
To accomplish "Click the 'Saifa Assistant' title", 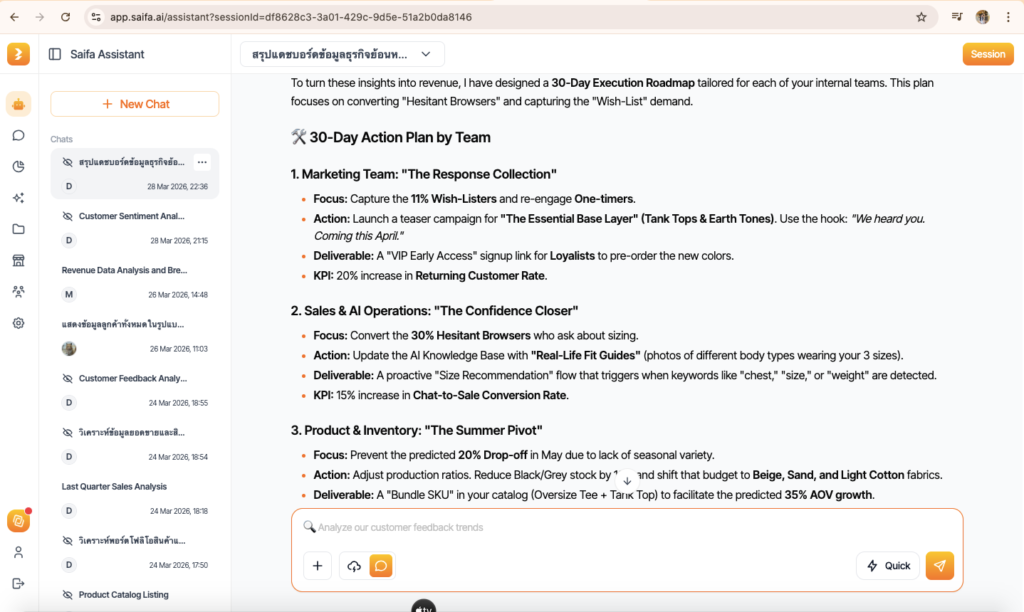I will pos(107,54).
